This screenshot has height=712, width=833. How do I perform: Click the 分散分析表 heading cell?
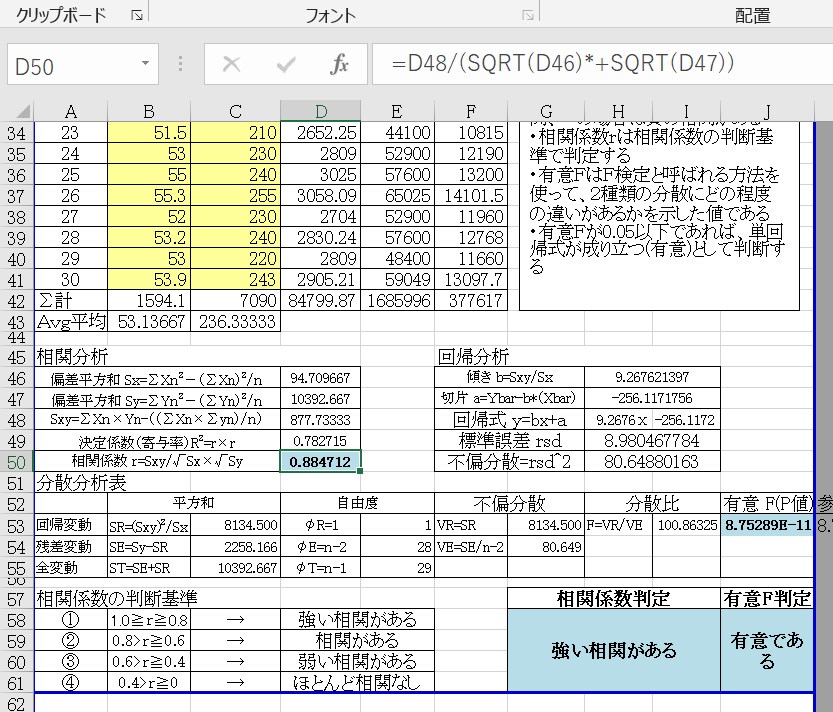(81, 482)
